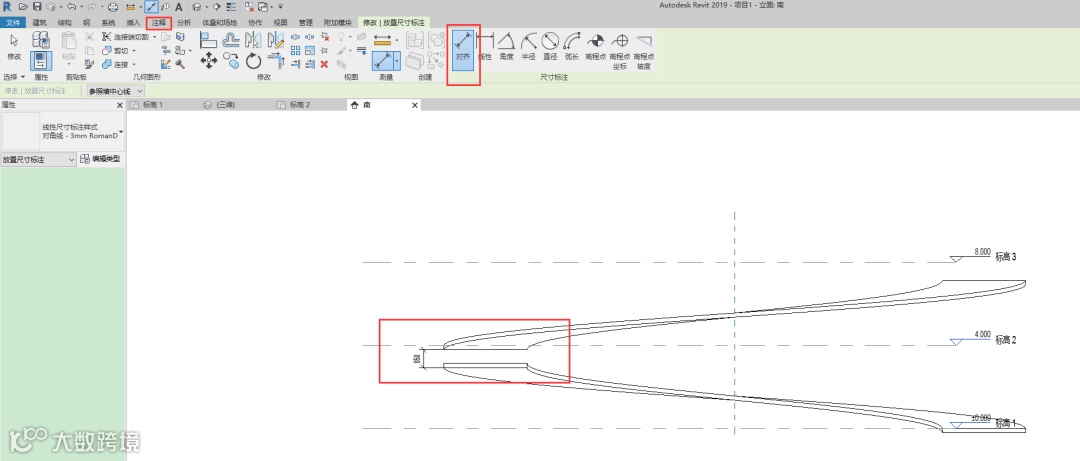Select the 弧长 arc length dimension tool
The image size is (1080, 461).
click(x=572, y=45)
